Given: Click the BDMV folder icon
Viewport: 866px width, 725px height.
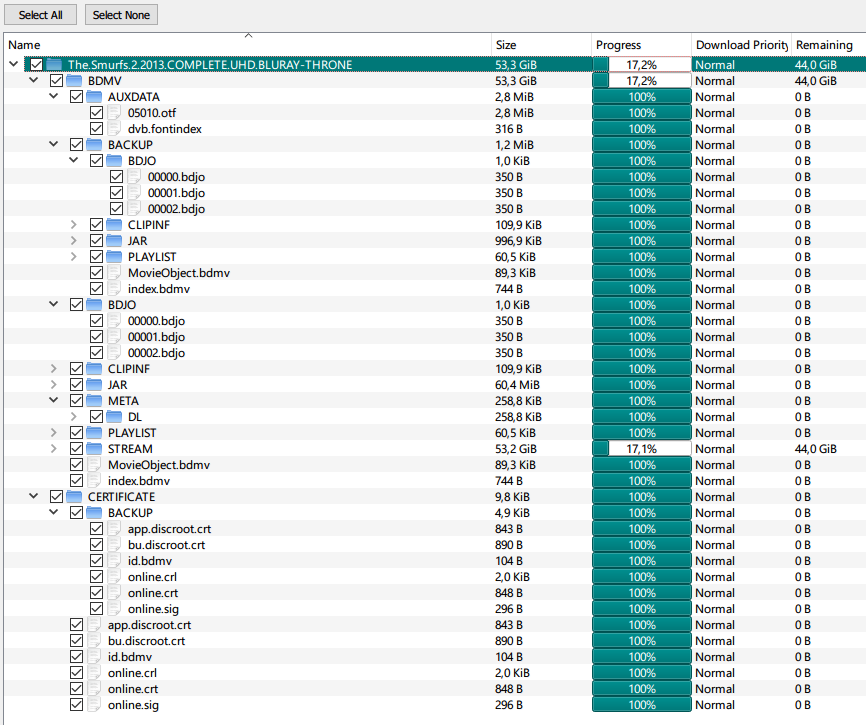Looking at the screenshot, I should pos(73,81).
